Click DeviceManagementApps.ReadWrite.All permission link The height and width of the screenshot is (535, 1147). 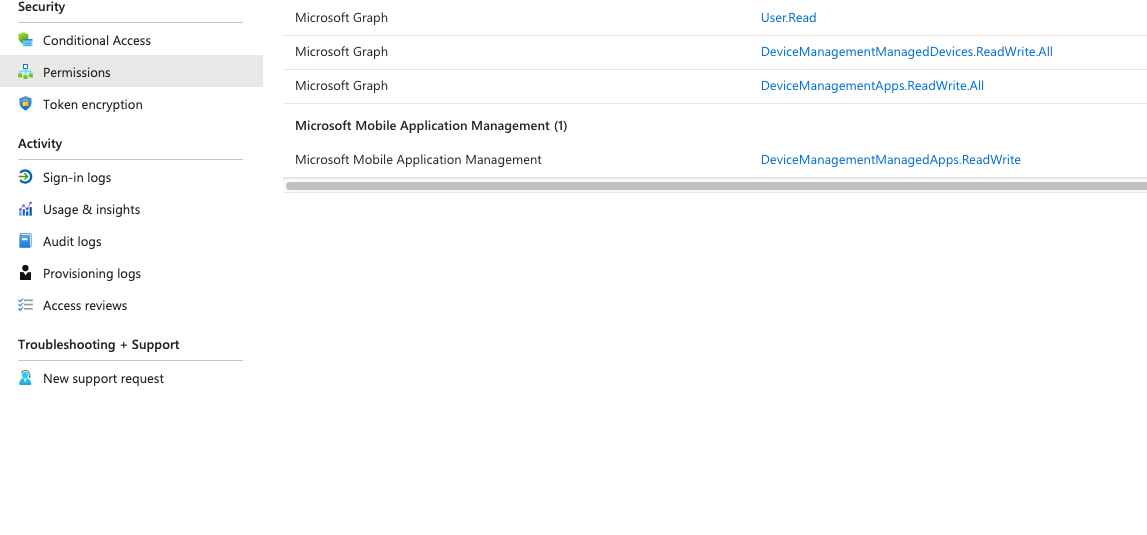click(x=872, y=86)
